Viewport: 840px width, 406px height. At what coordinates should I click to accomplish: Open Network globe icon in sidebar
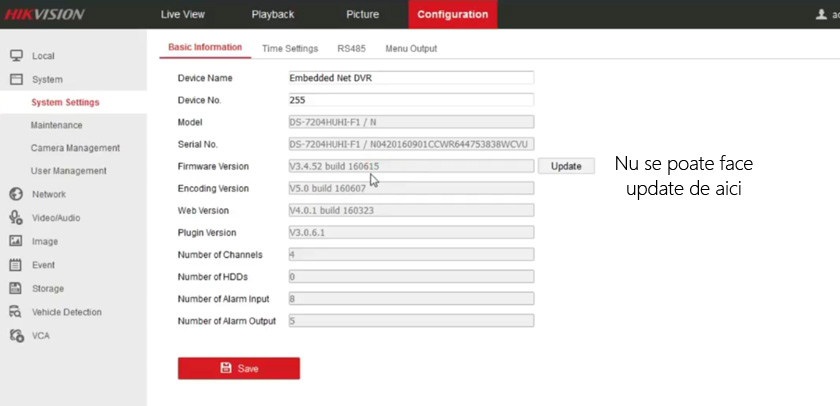point(16,194)
